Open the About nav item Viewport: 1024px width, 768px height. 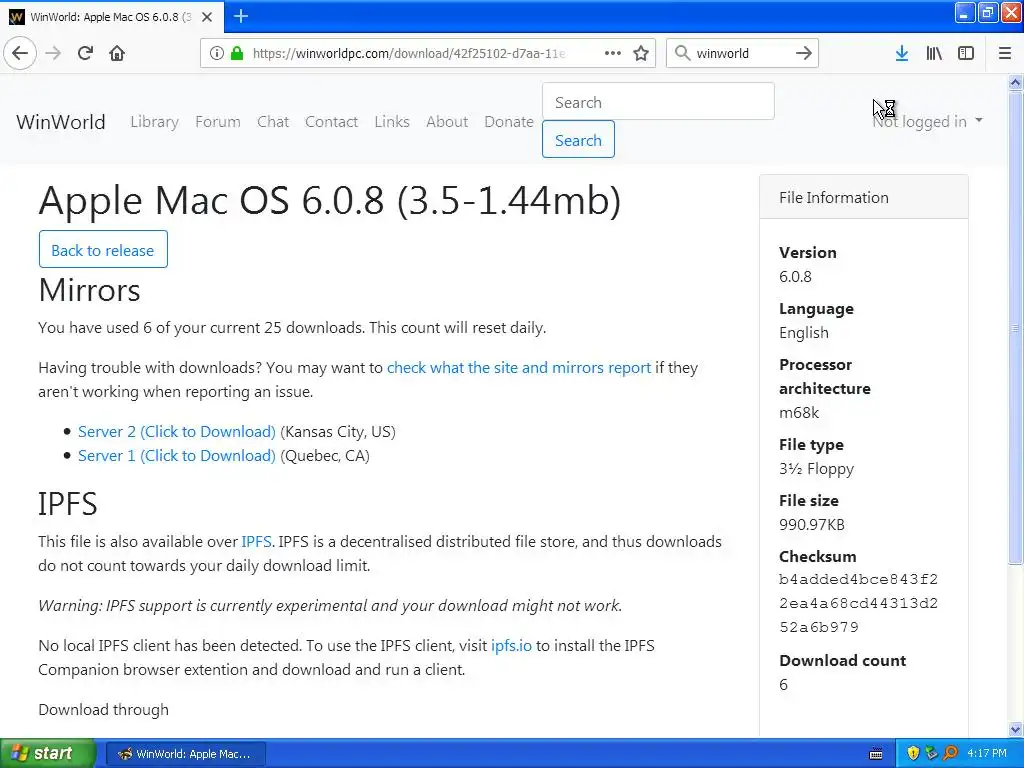pyautogui.click(x=447, y=121)
